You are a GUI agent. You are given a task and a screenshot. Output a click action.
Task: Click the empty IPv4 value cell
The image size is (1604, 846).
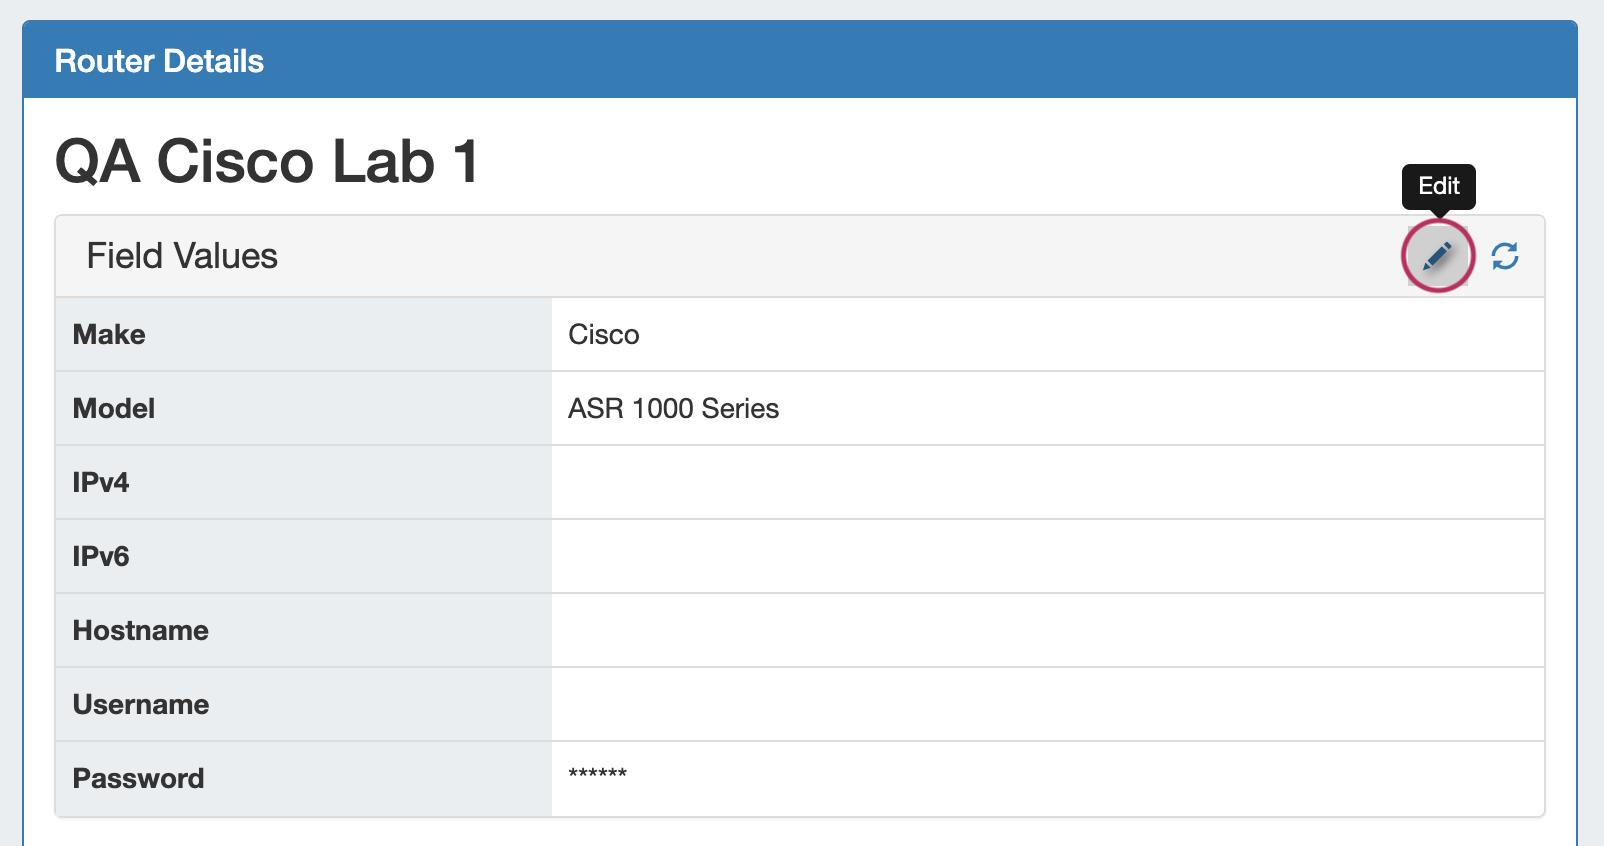tap(1047, 483)
